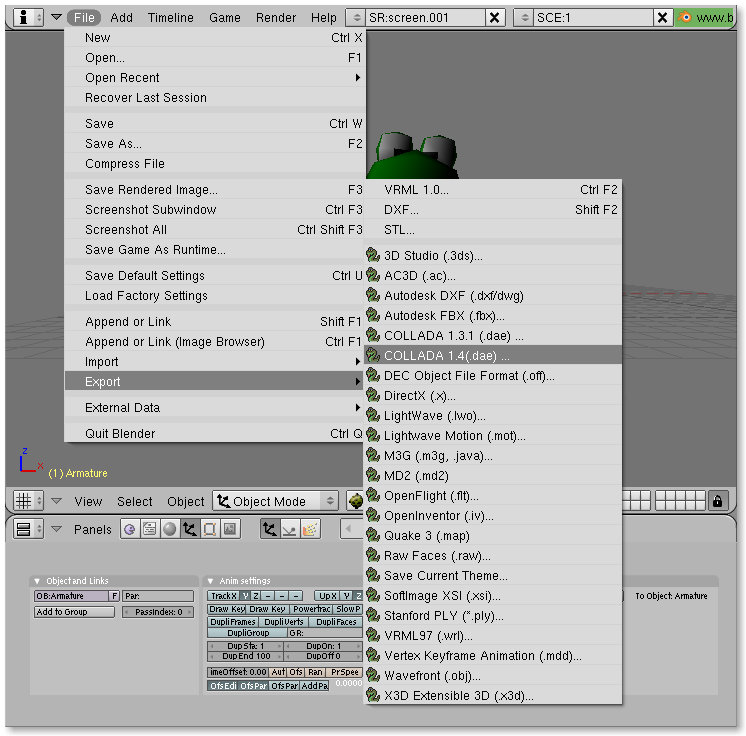The image size is (746, 736).
Task: Click the draw type icon beside Object Mode
Action: [x=355, y=501]
